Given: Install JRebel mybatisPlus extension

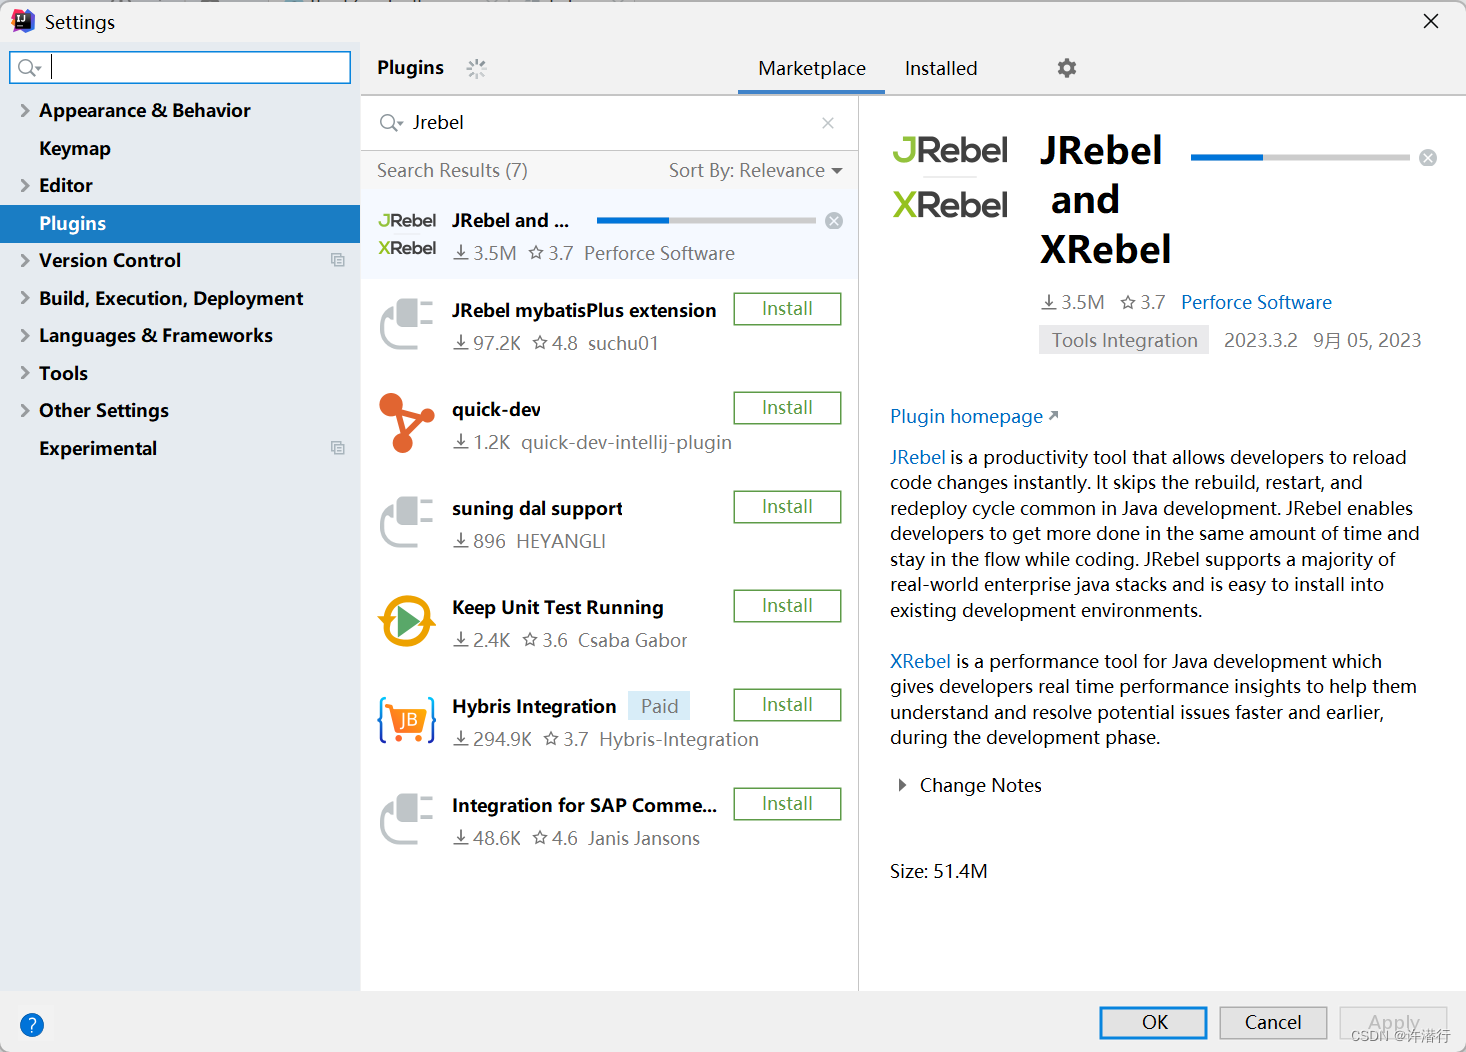Looking at the screenshot, I should click(x=787, y=309).
